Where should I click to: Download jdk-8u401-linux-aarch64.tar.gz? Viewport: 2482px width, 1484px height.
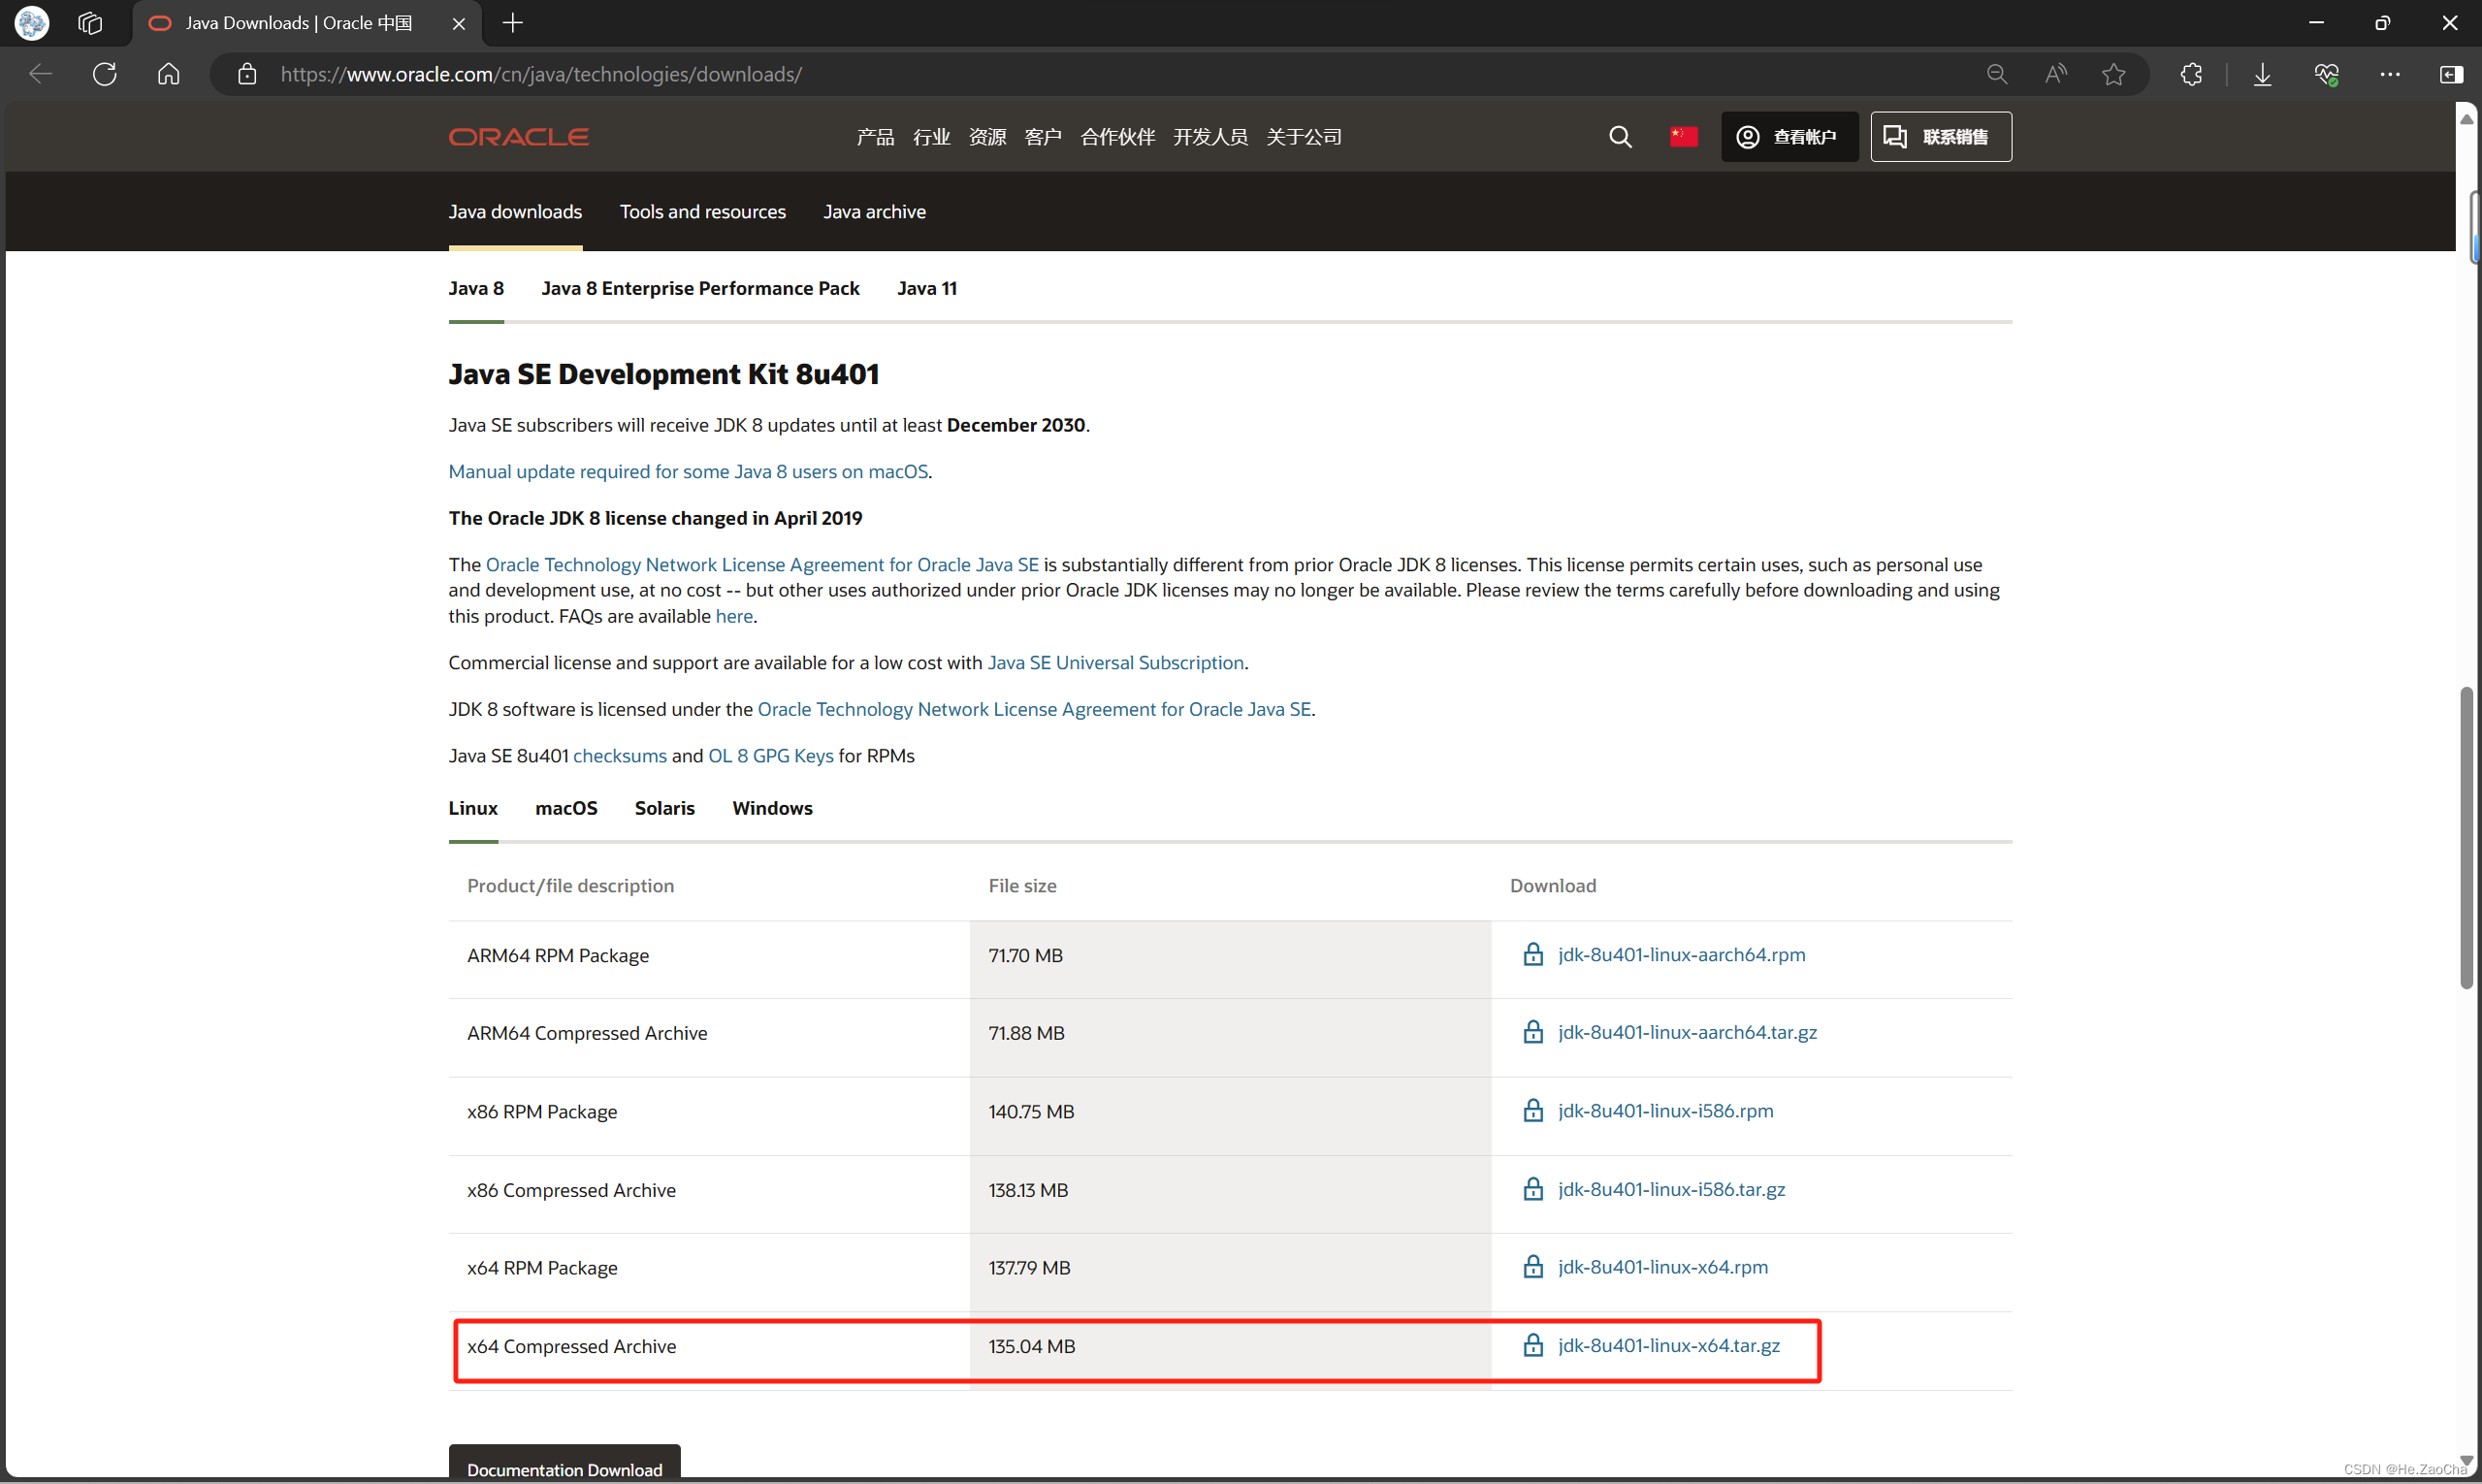[x=1688, y=1032]
